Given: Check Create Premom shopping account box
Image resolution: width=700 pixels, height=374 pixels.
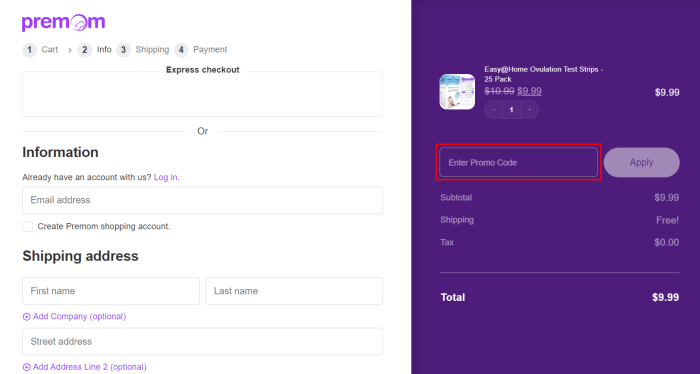Looking at the screenshot, I should 28,226.
